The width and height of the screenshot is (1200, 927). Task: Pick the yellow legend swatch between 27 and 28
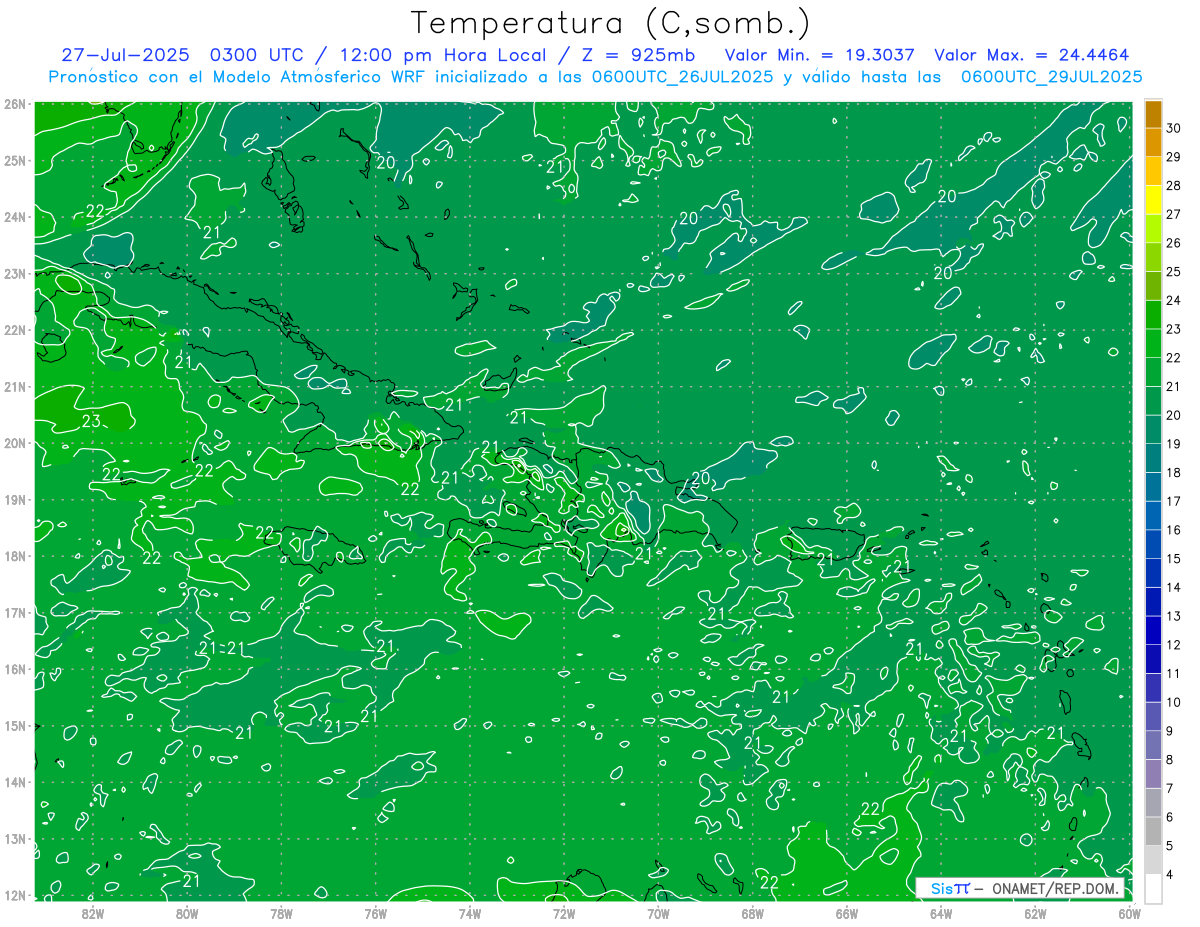(x=1153, y=199)
